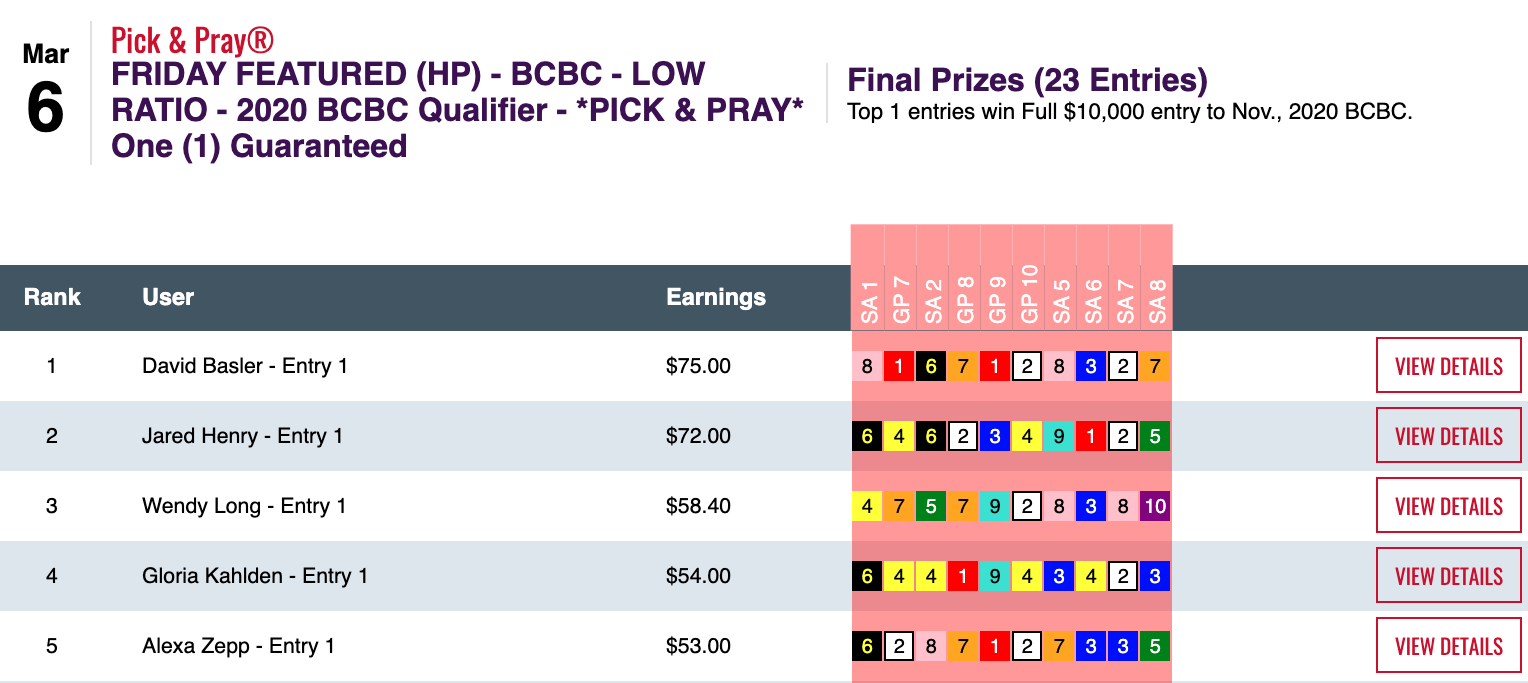Open View Details for Jared Henry
1528x683 pixels.
(1448, 436)
